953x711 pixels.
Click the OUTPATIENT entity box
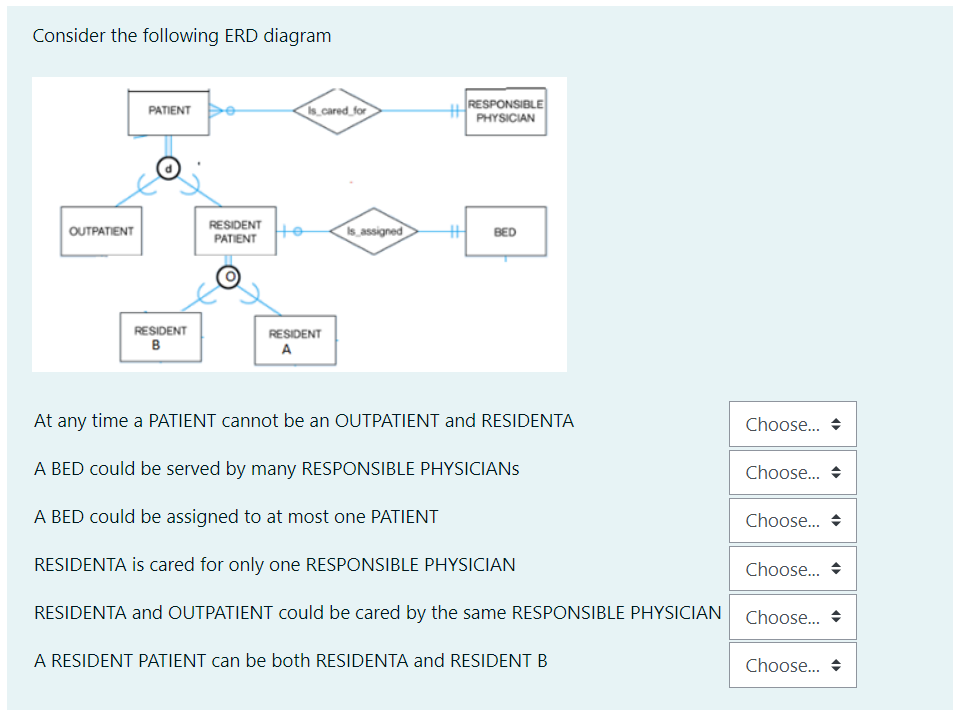tap(100, 231)
